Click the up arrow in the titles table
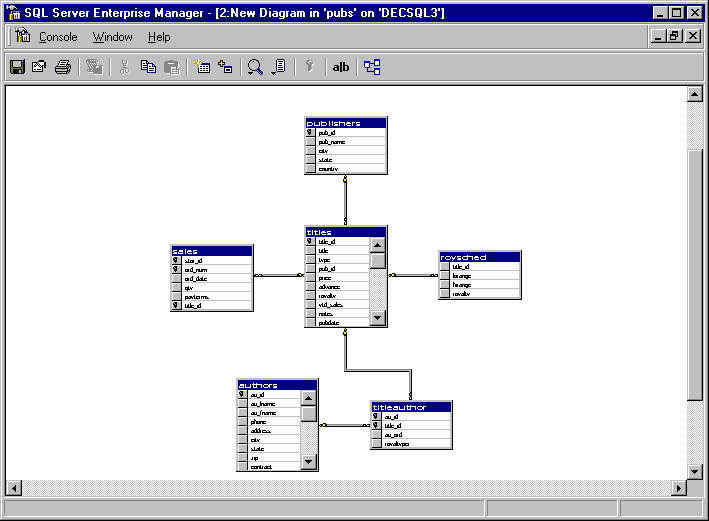 [378, 245]
